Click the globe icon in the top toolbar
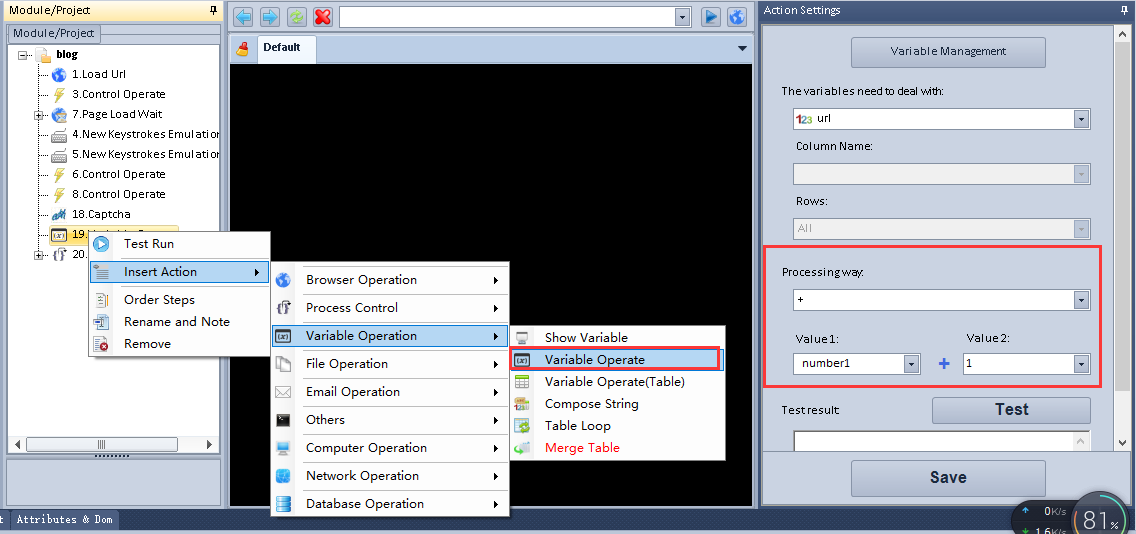Image resolution: width=1136 pixels, height=534 pixels. [x=737, y=17]
